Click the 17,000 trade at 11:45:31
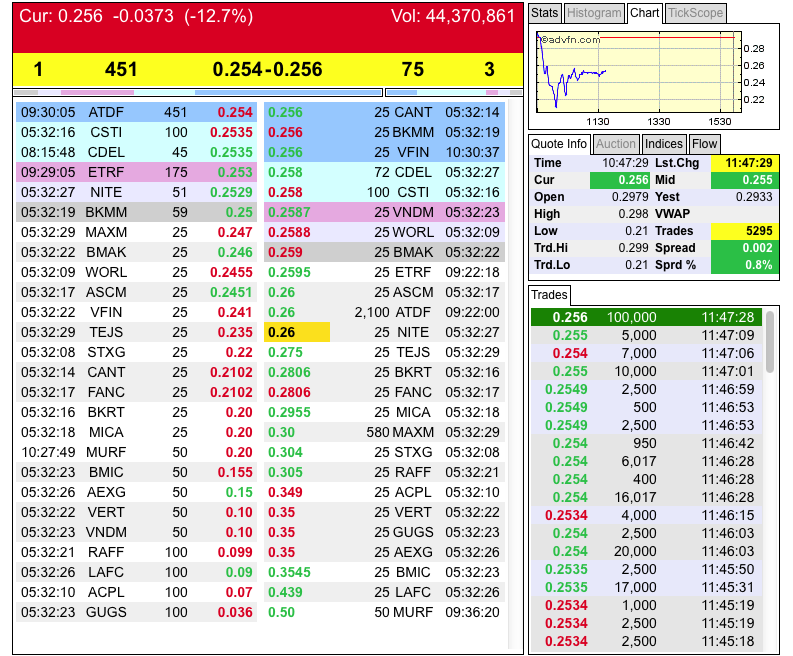This screenshot has width=793, height=656. 646,587
